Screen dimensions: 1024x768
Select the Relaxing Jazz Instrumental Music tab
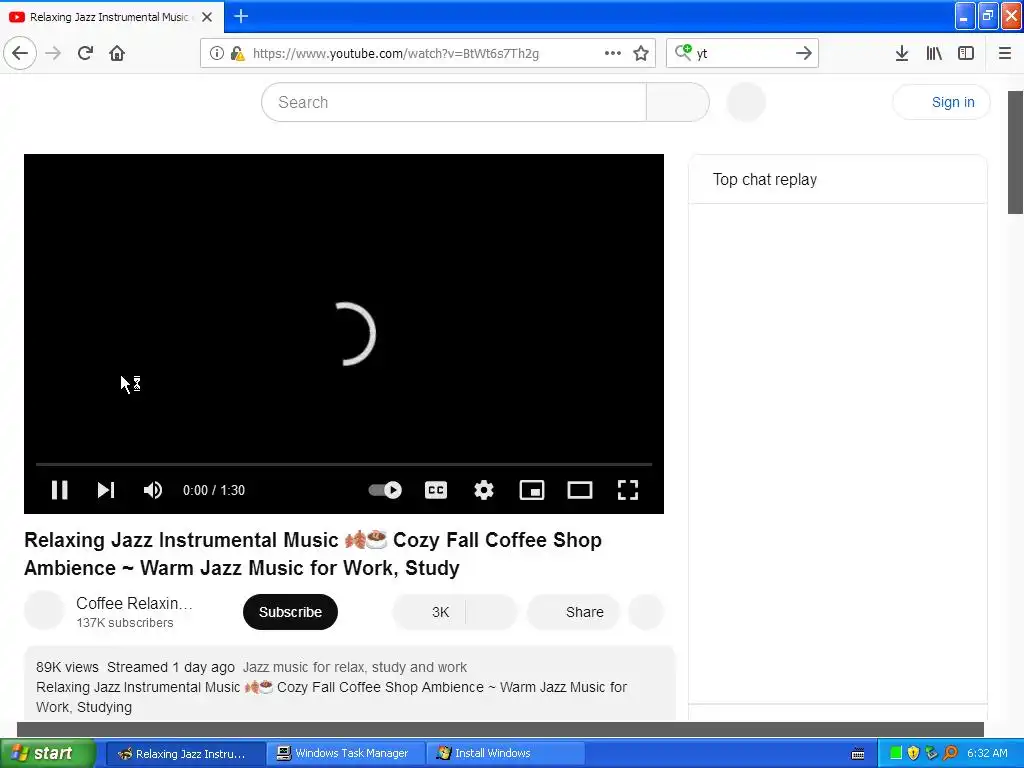click(x=112, y=17)
